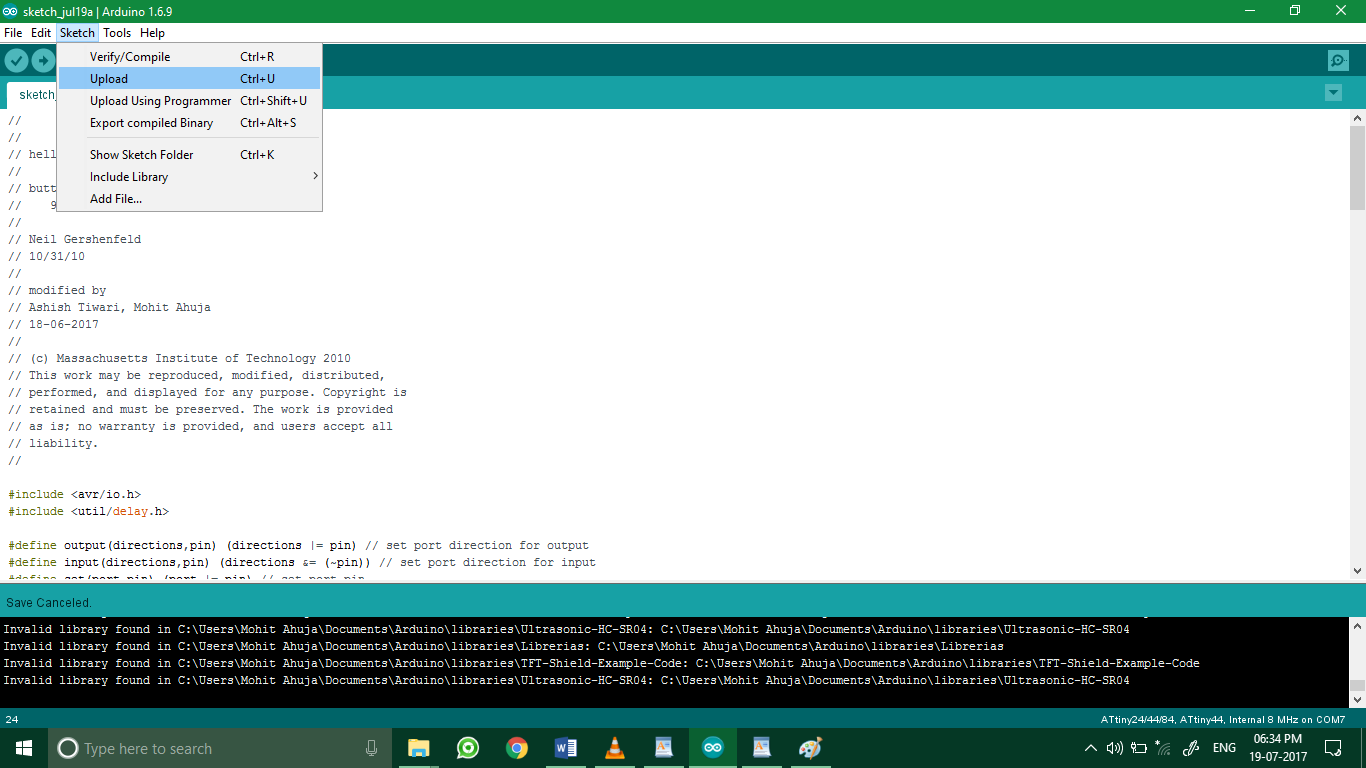1366x768 pixels.
Task: Click the 'Type here to search' box
Action: [x=220, y=748]
